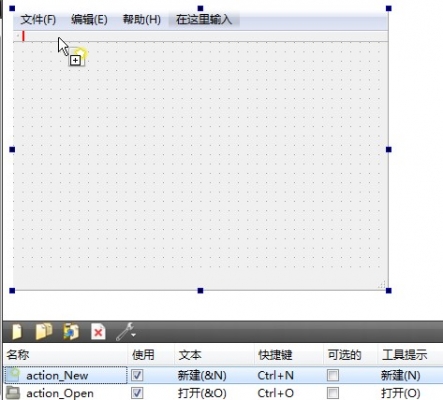Screen dimensions: 443x400
Task: Click the form's bottom-right size grip
Action: 382,284
